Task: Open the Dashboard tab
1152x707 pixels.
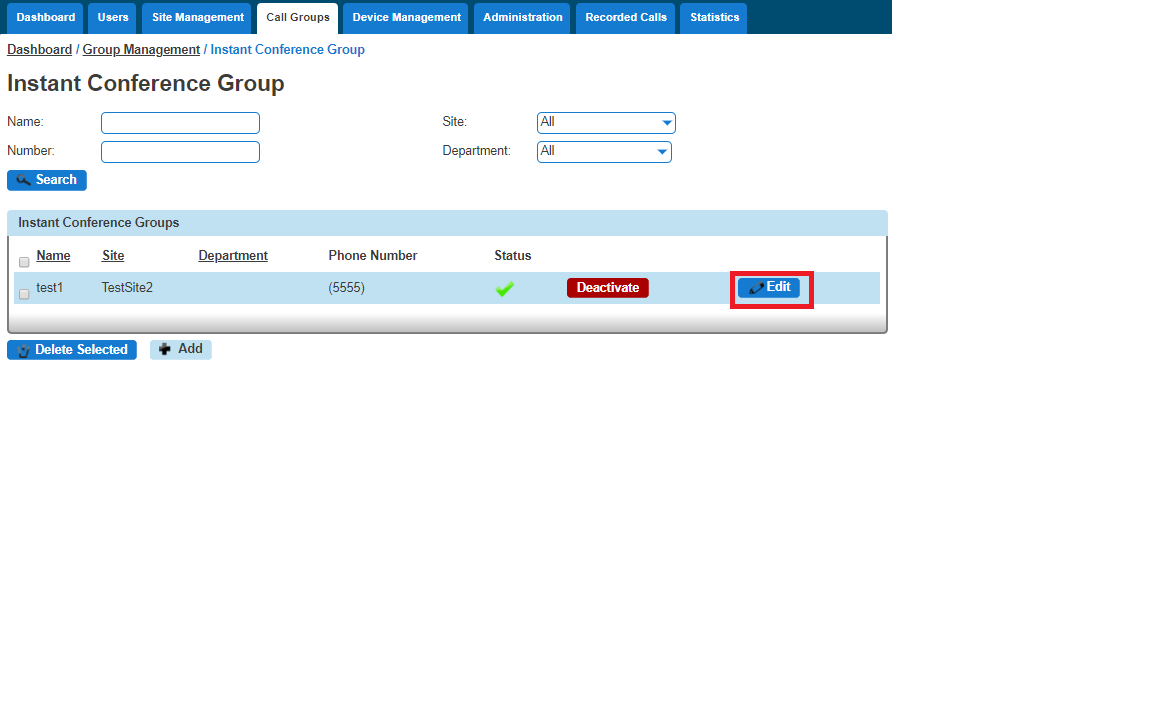Action: [46, 18]
